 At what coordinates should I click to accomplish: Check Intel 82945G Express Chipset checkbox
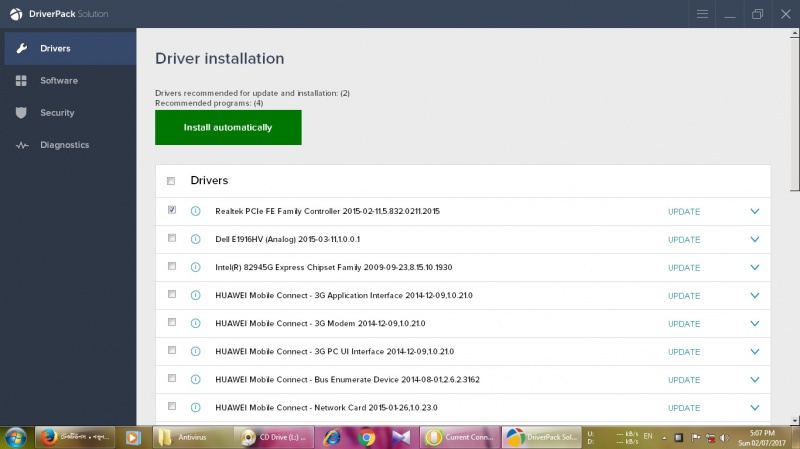[172, 266]
